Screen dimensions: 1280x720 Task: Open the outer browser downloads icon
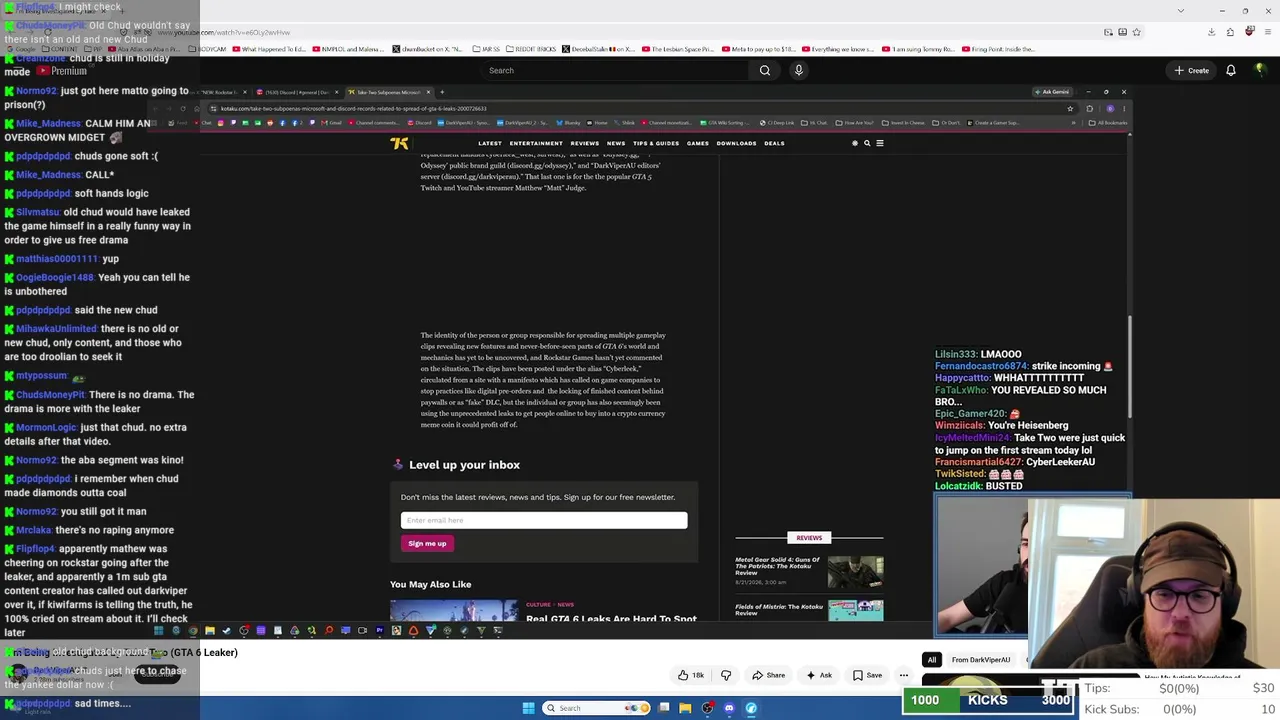[x=1211, y=32]
